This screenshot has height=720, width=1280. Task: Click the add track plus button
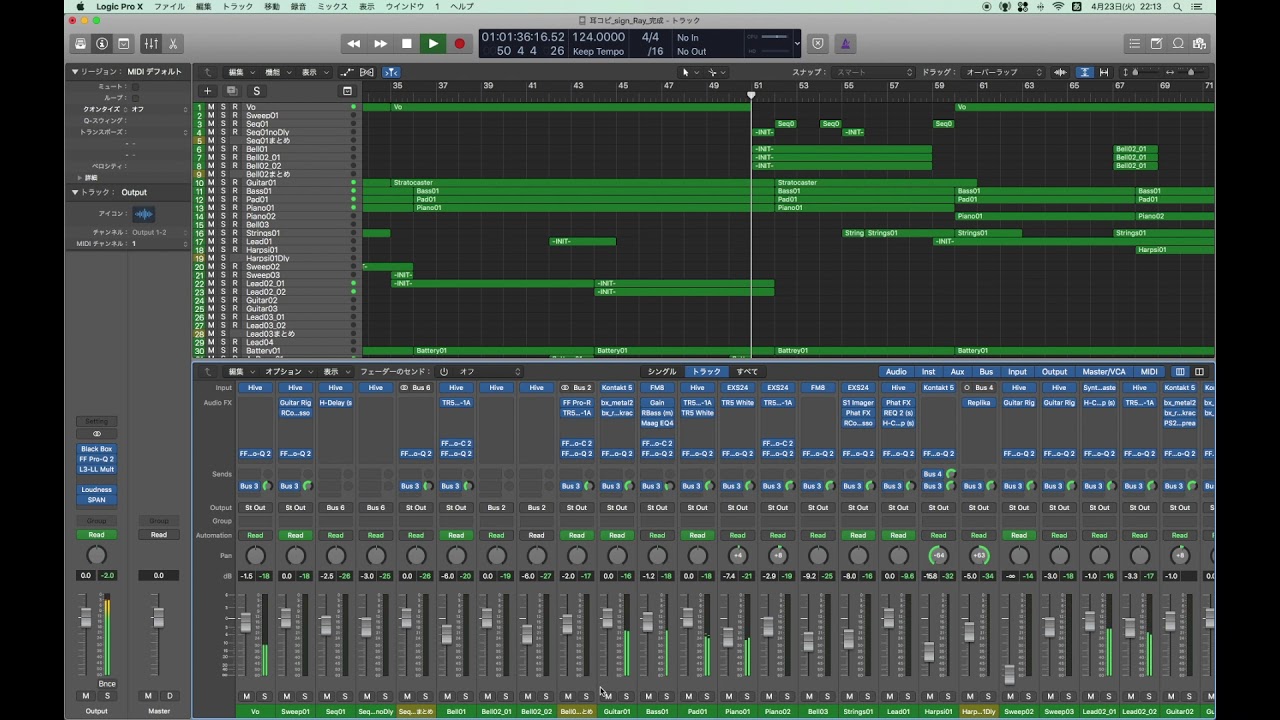[208, 91]
